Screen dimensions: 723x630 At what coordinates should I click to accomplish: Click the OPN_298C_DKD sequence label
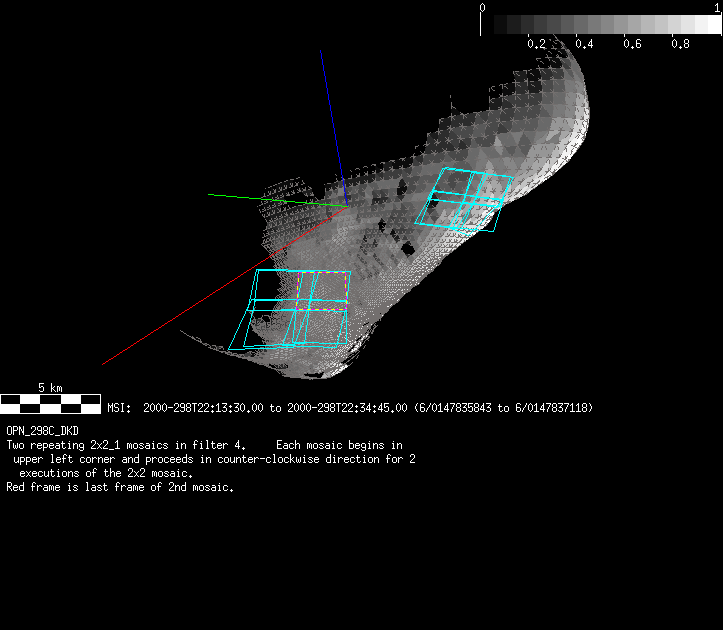coord(42,431)
